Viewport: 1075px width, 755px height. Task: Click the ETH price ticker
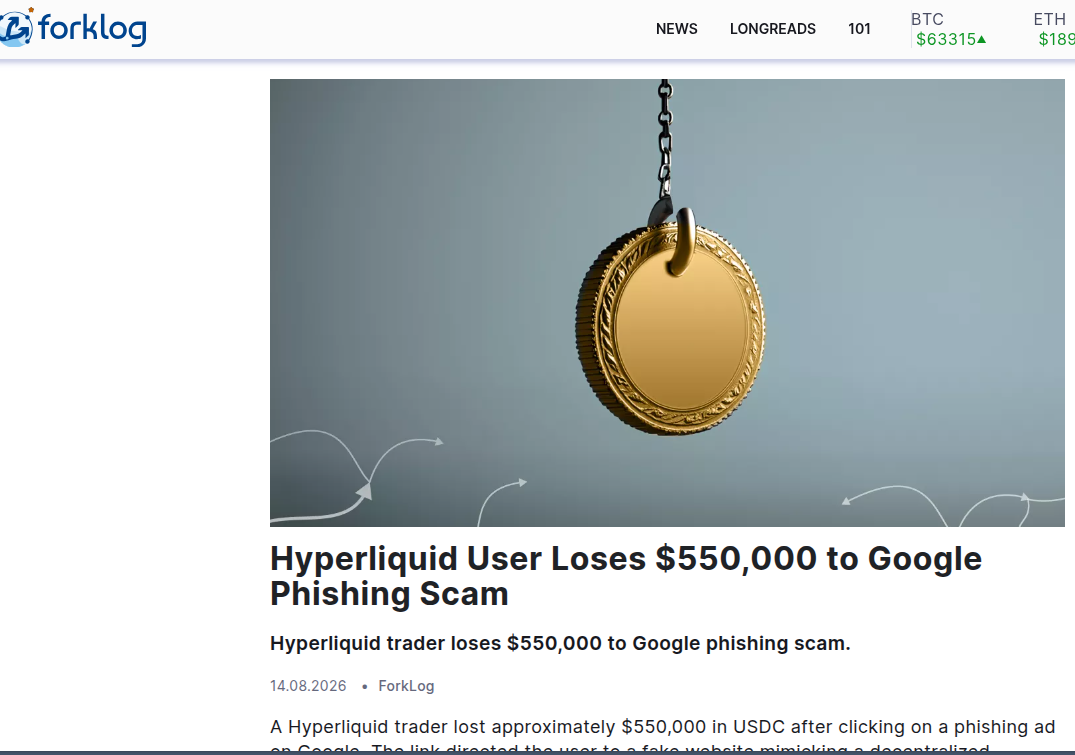tap(1054, 29)
